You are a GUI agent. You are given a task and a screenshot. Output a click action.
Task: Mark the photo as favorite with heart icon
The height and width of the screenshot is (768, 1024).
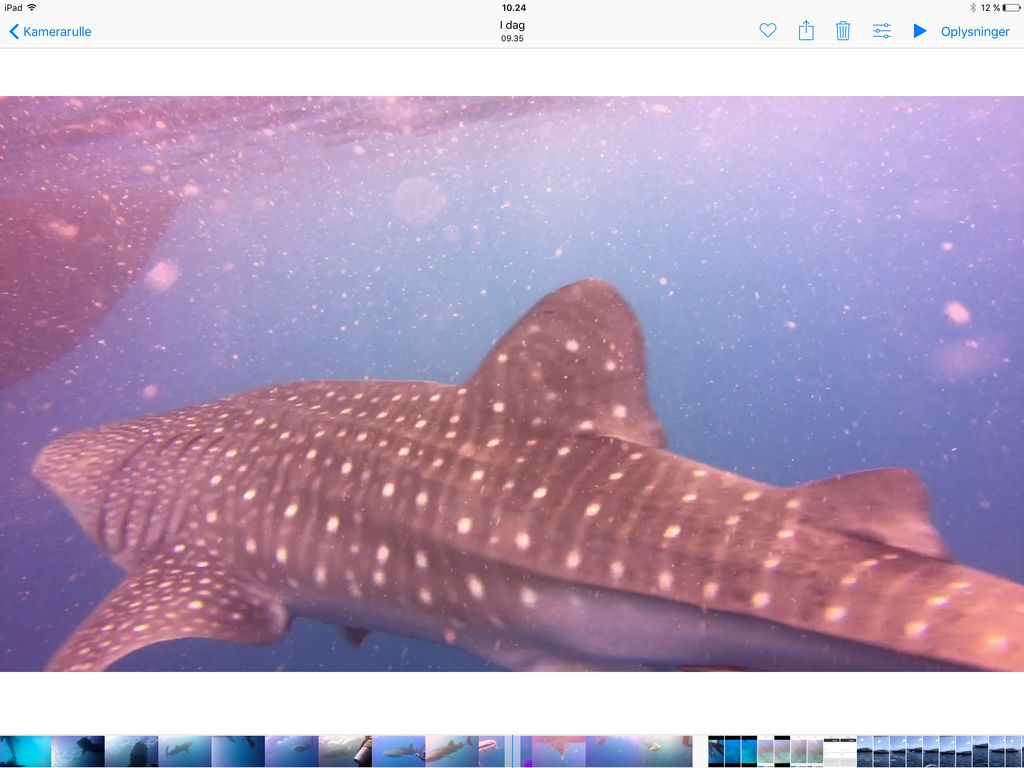pyautogui.click(x=768, y=31)
